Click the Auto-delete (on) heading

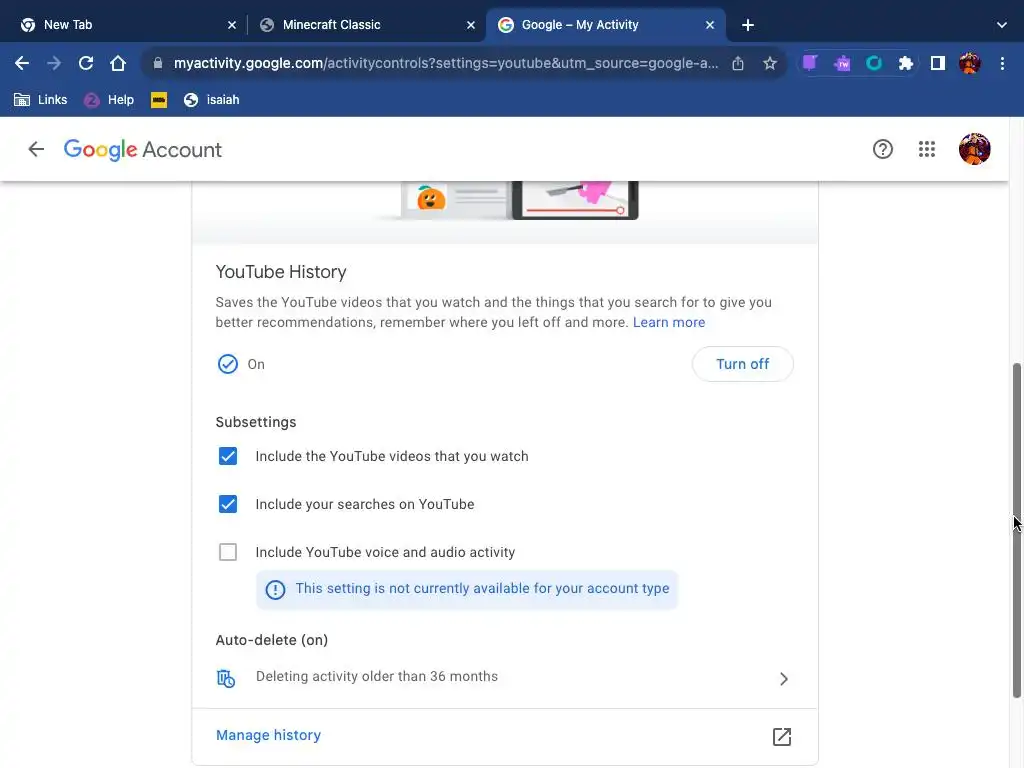pos(272,640)
